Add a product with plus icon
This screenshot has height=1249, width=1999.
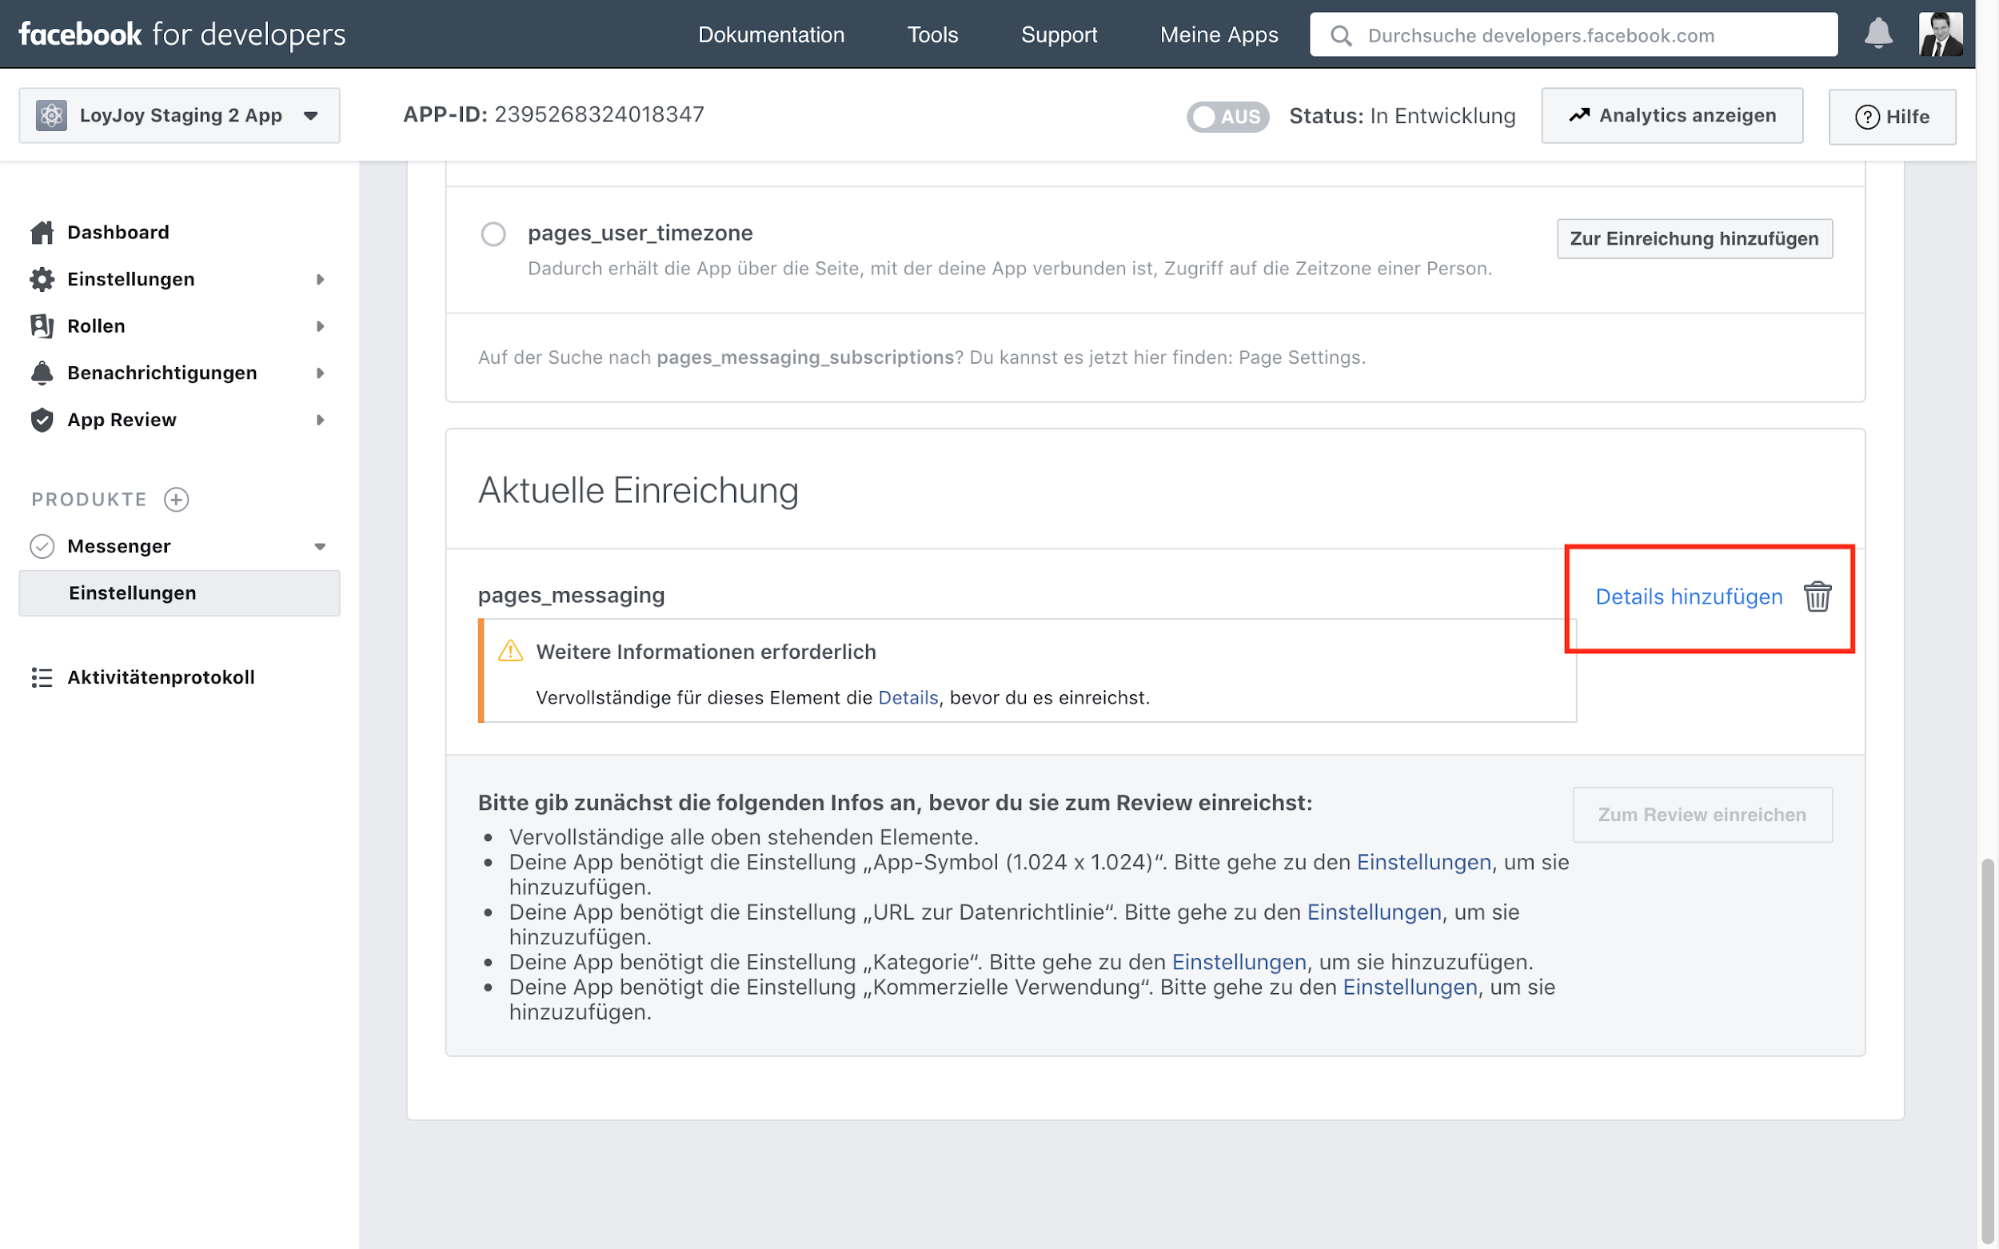pos(177,499)
